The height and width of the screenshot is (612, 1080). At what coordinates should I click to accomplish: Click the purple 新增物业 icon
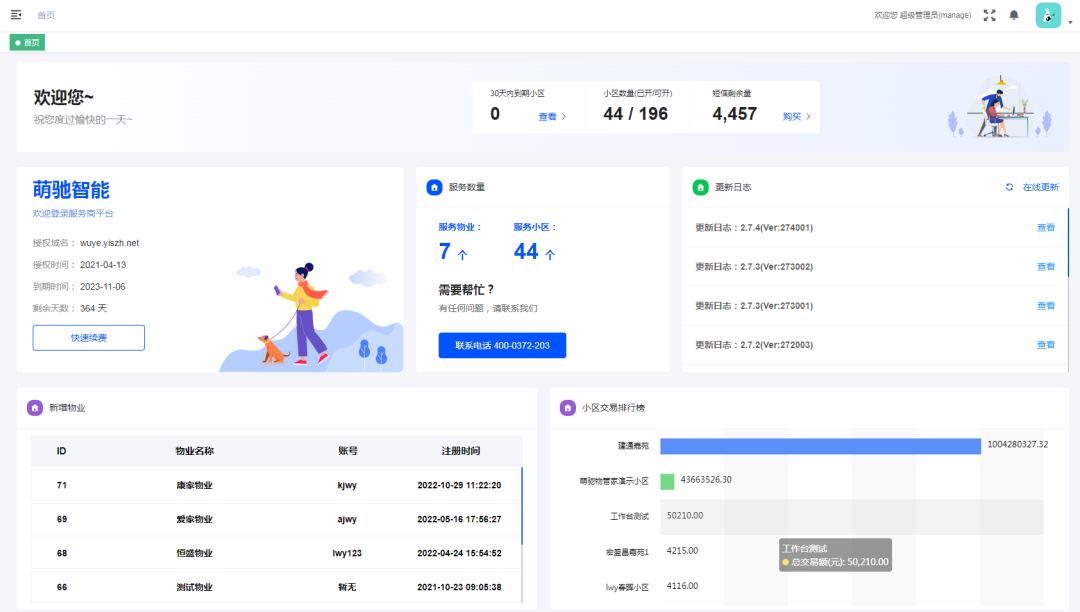[x=34, y=408]
